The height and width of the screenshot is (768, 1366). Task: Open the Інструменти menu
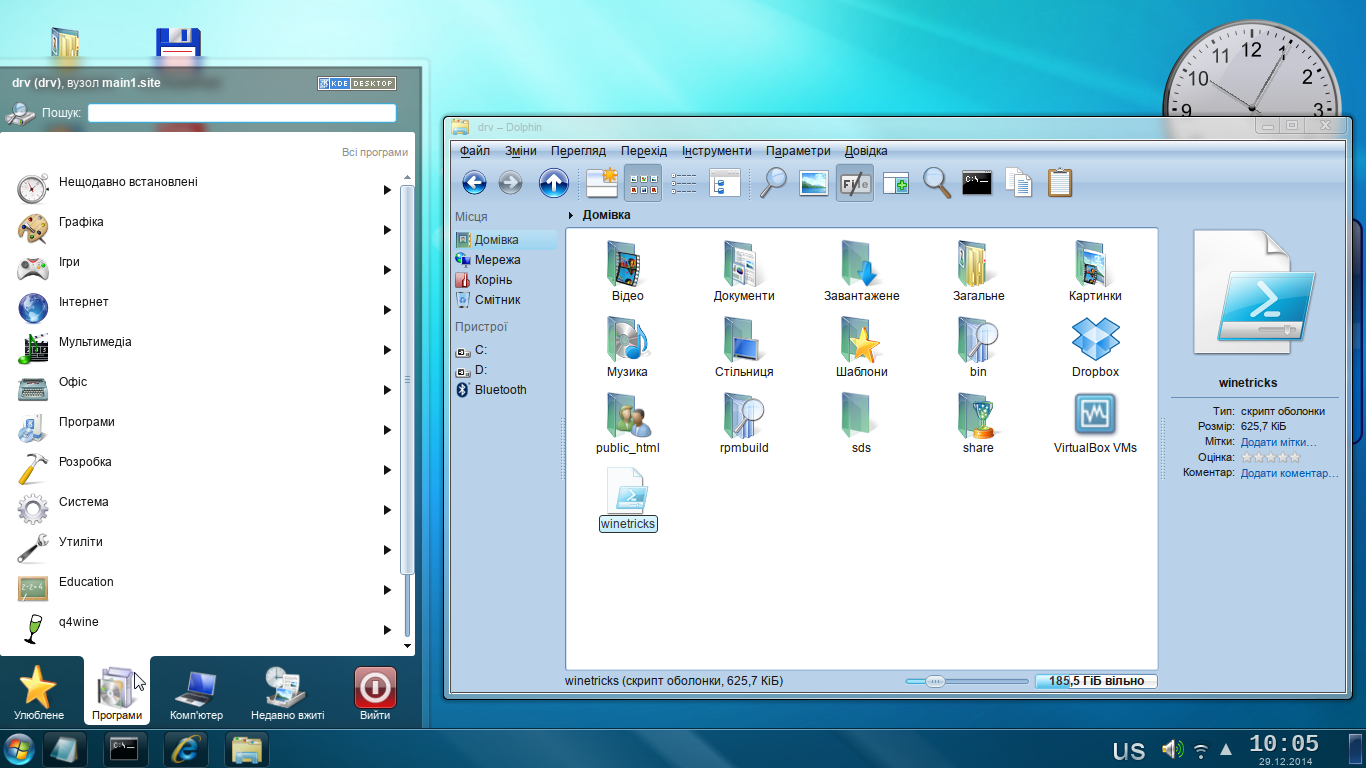(x=716, y=151)
